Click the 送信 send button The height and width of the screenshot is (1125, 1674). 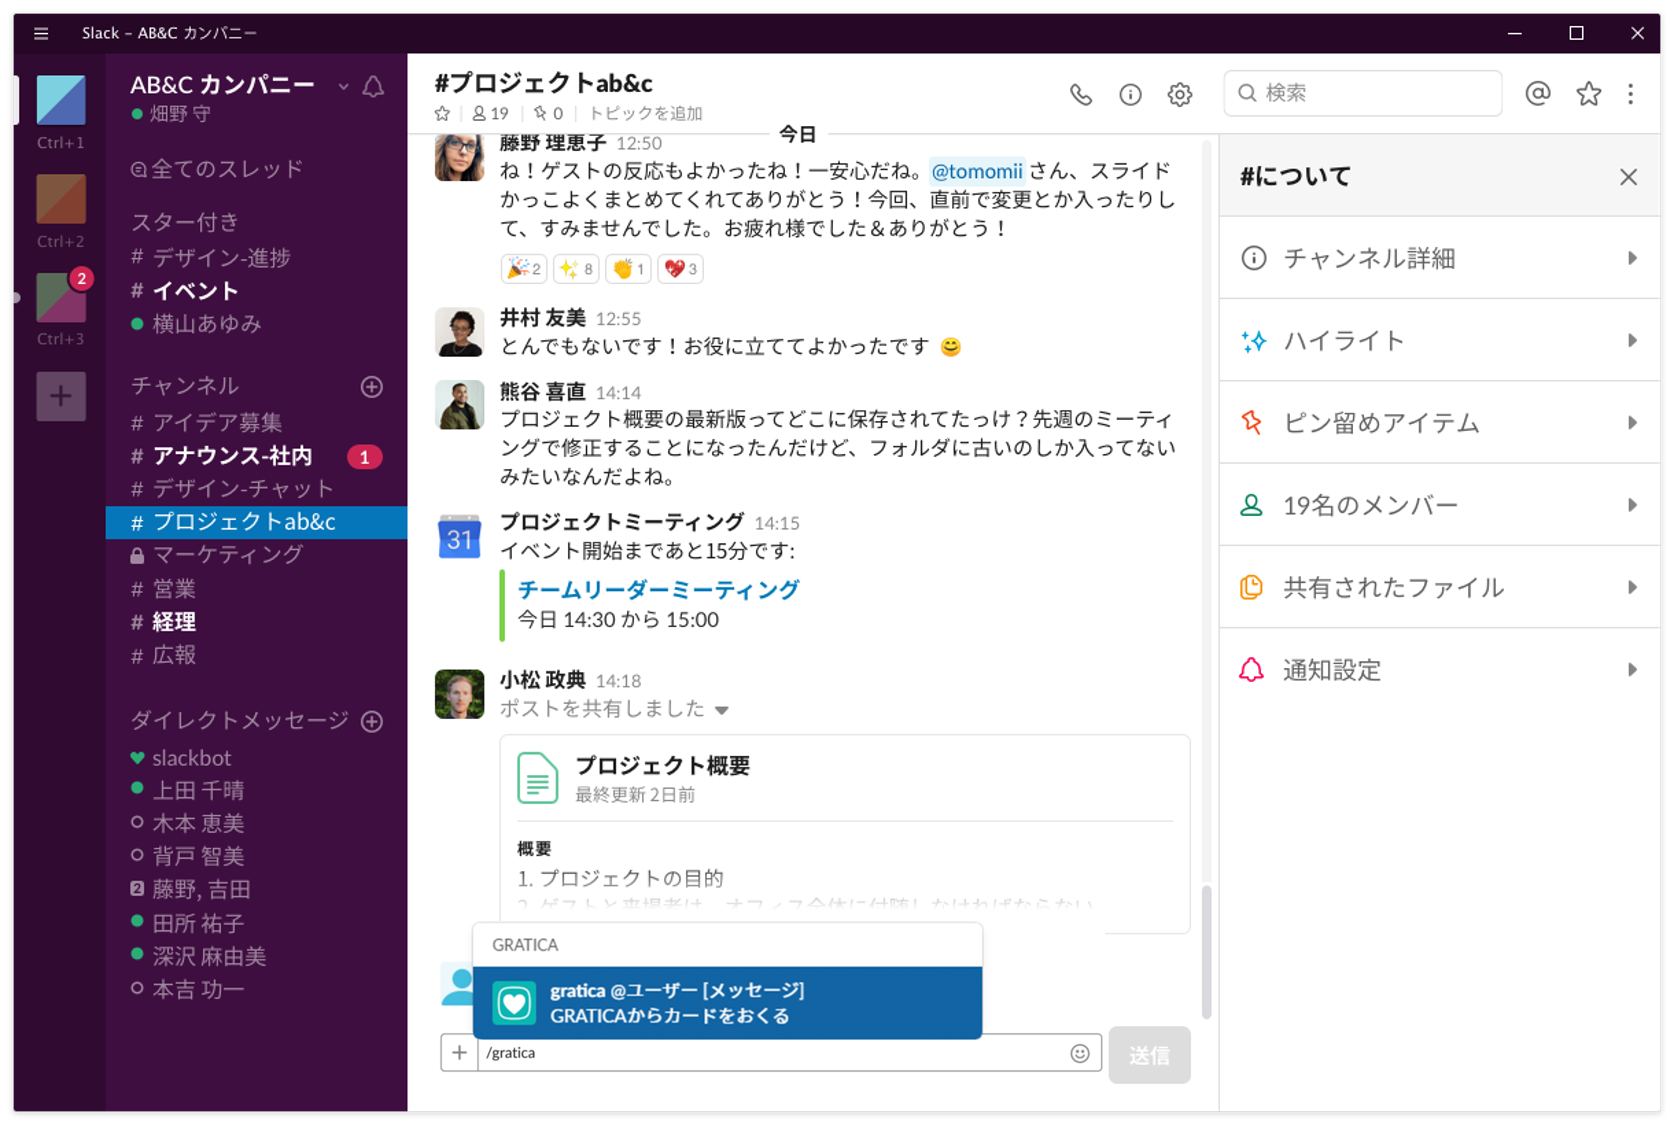point(1149,1055)
